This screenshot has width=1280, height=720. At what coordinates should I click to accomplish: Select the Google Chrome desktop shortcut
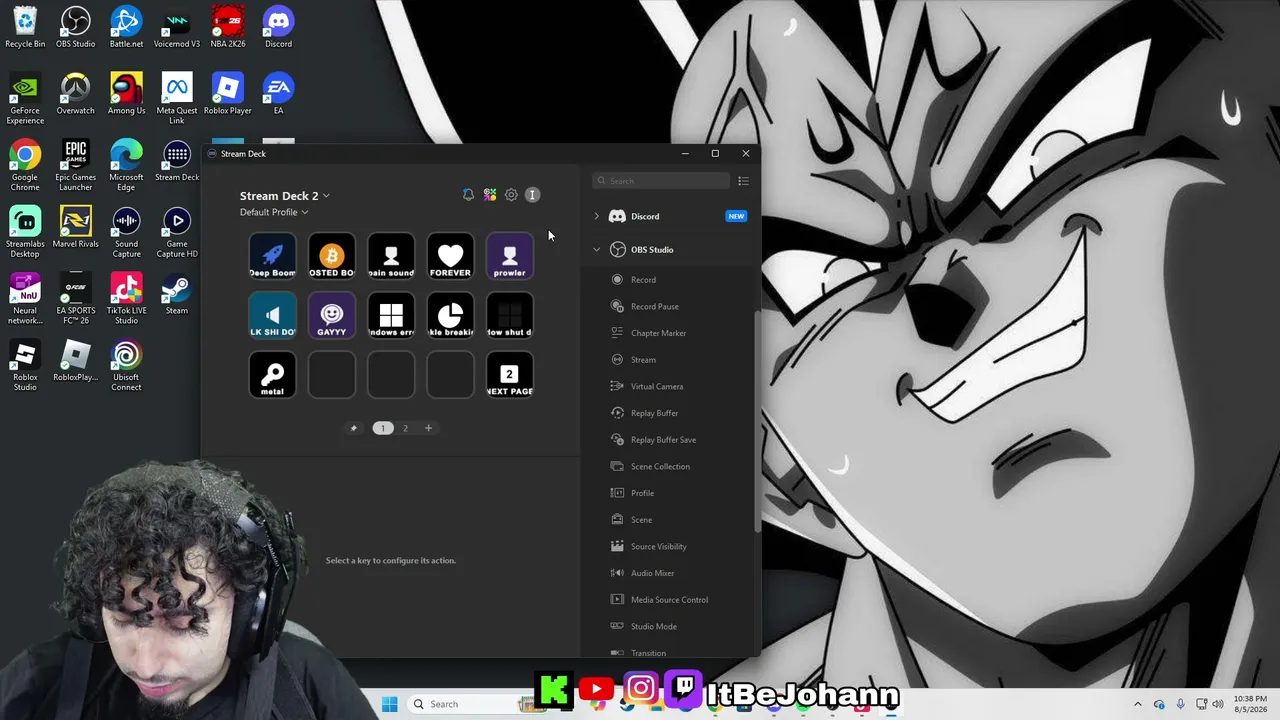25,166
